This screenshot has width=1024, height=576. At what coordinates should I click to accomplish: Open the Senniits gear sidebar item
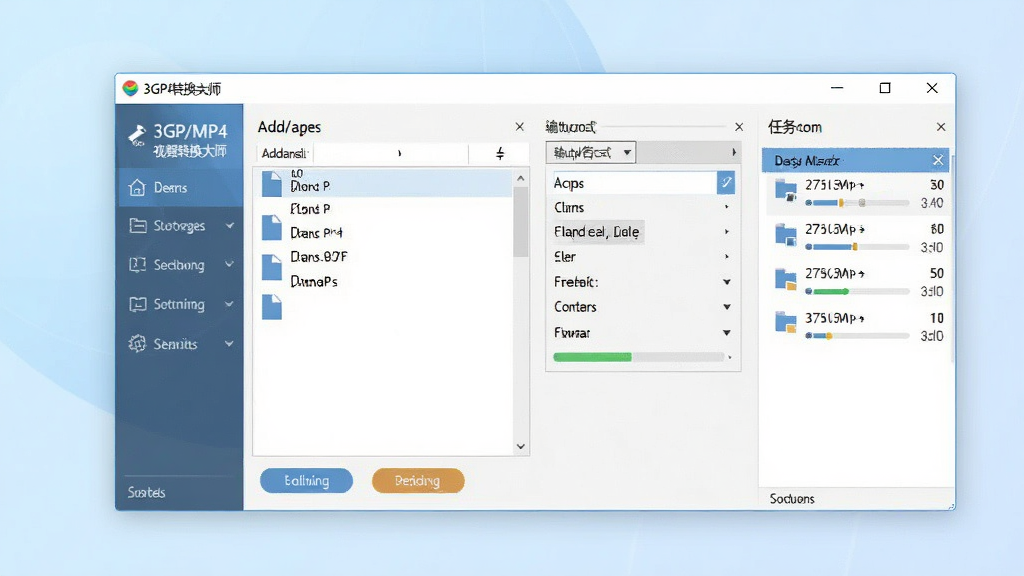(180, 344)
